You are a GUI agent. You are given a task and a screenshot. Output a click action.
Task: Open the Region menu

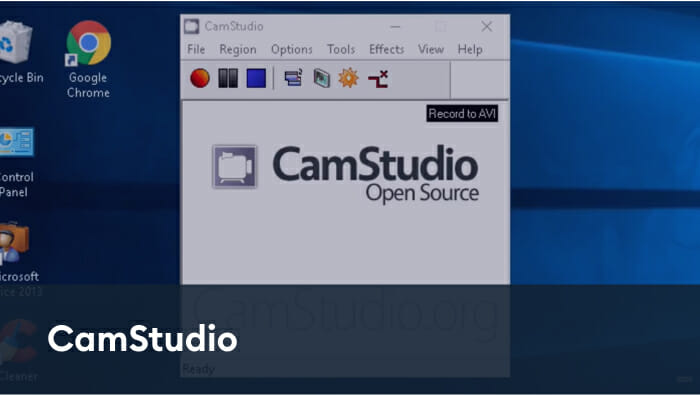tap(238, 49)
